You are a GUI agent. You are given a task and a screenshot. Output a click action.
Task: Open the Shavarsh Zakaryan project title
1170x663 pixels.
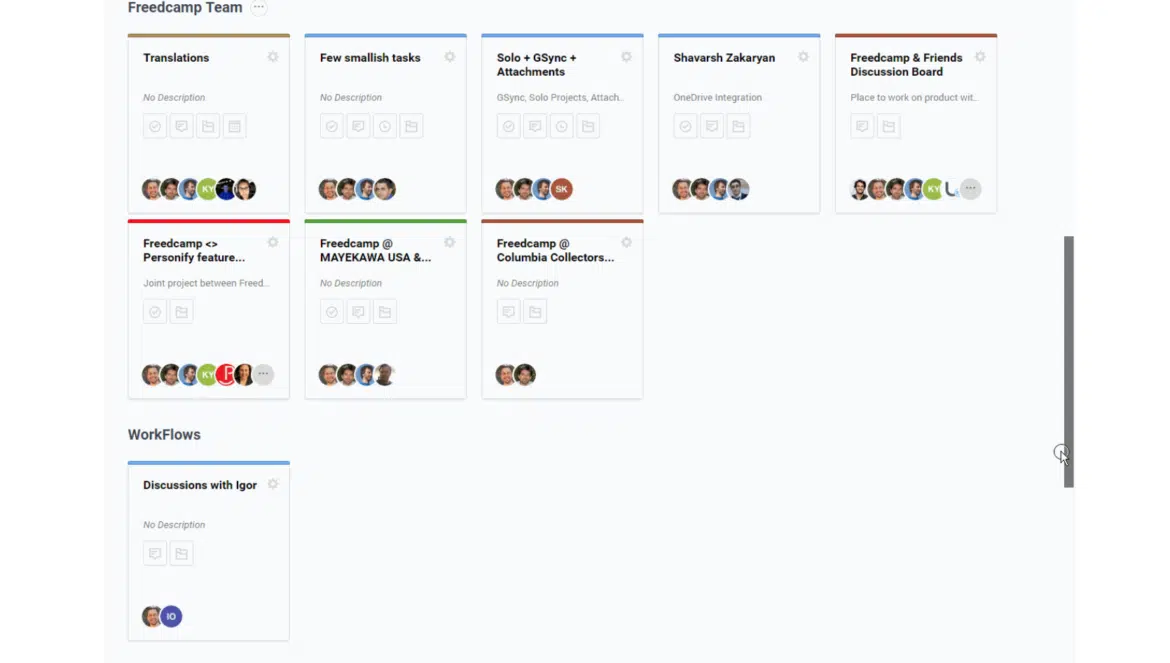[724, 58]
